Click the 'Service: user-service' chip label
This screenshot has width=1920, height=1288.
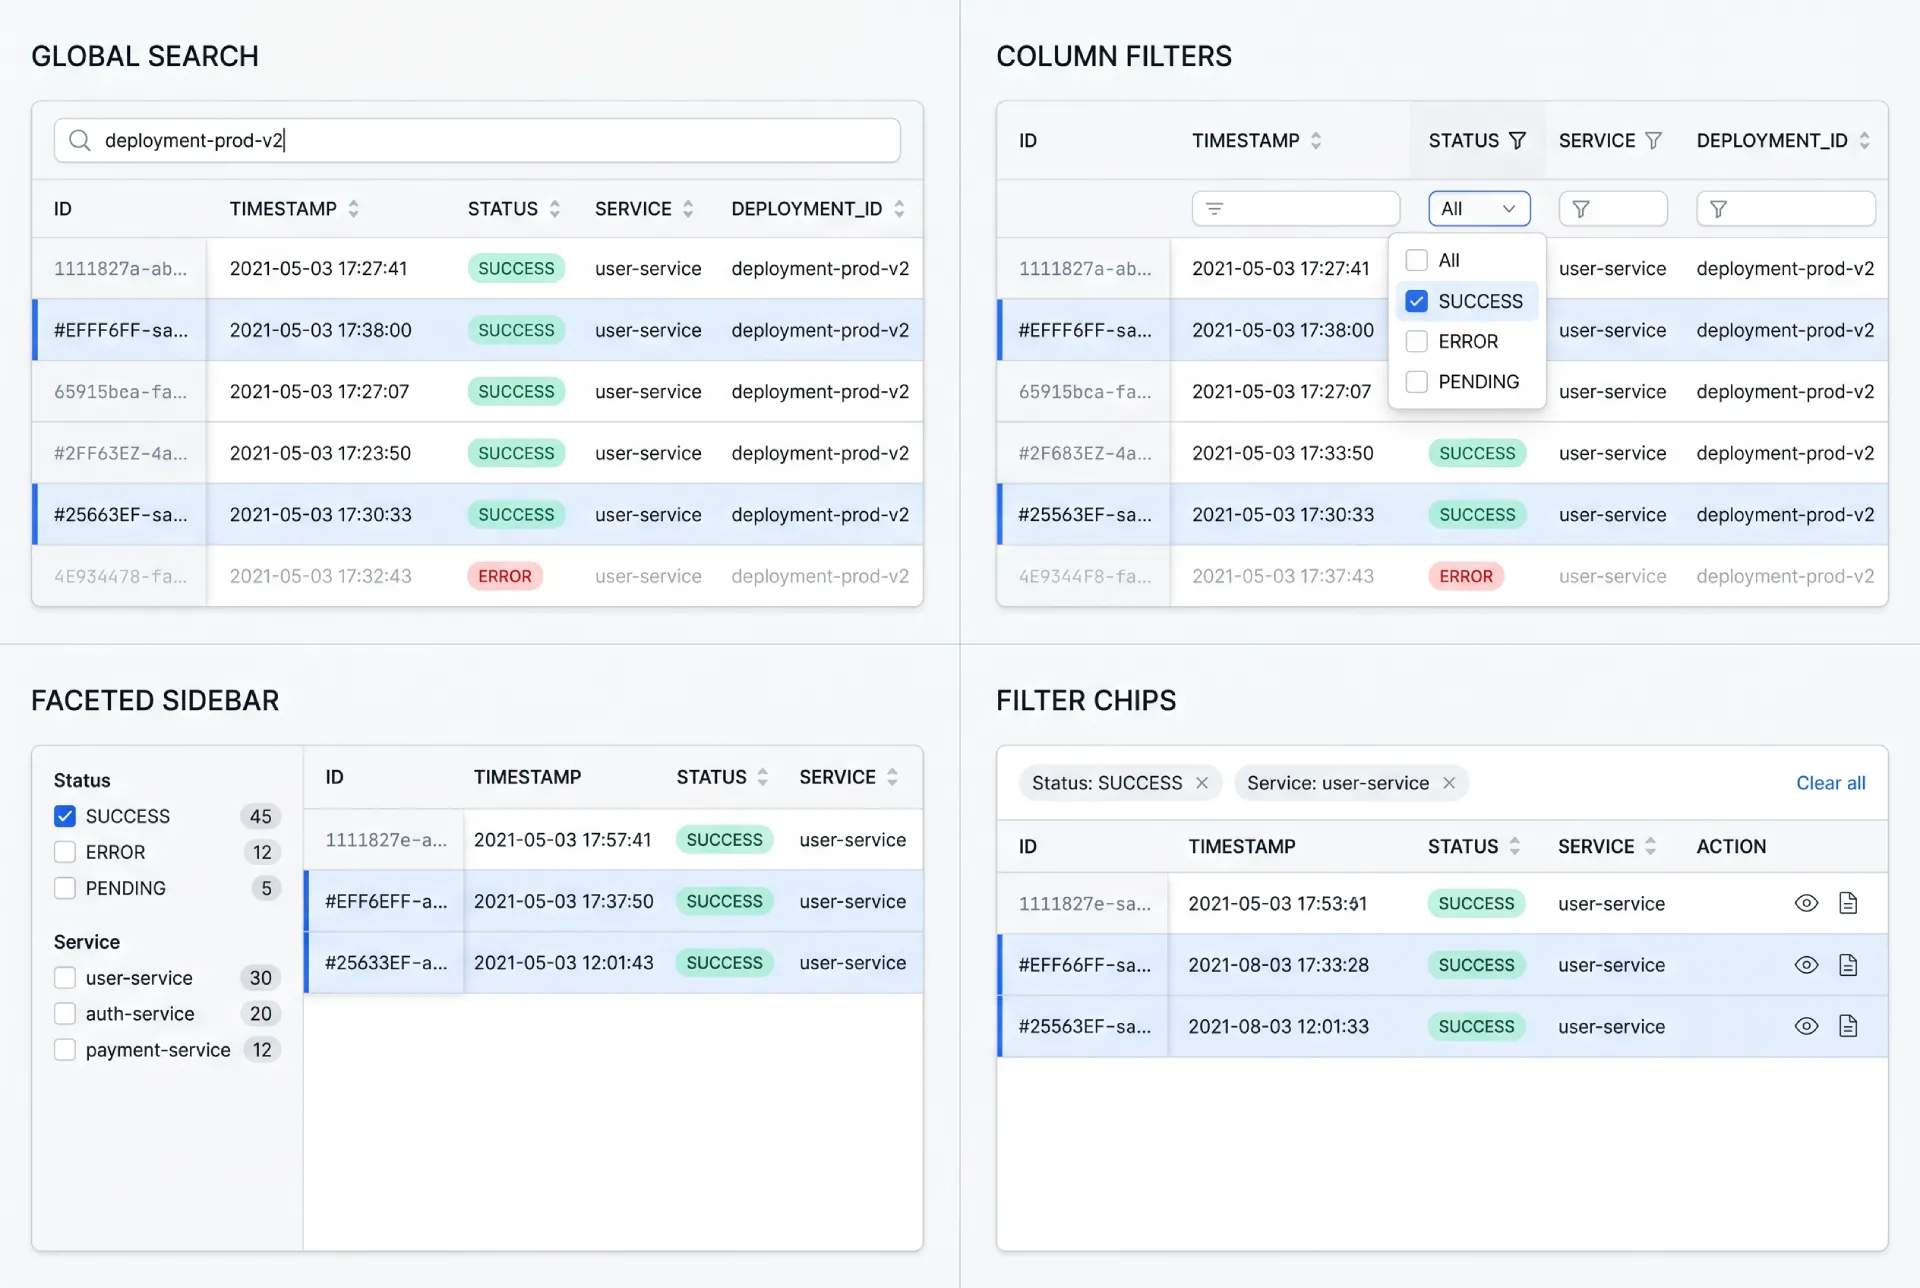click(x=1338, y=783)
